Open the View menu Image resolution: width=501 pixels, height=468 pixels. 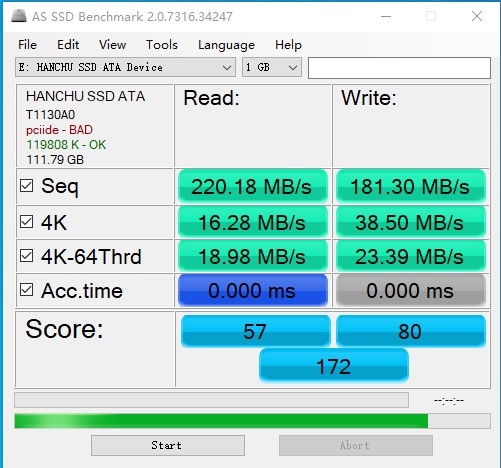pyautogui.click(x=112, y=45)
